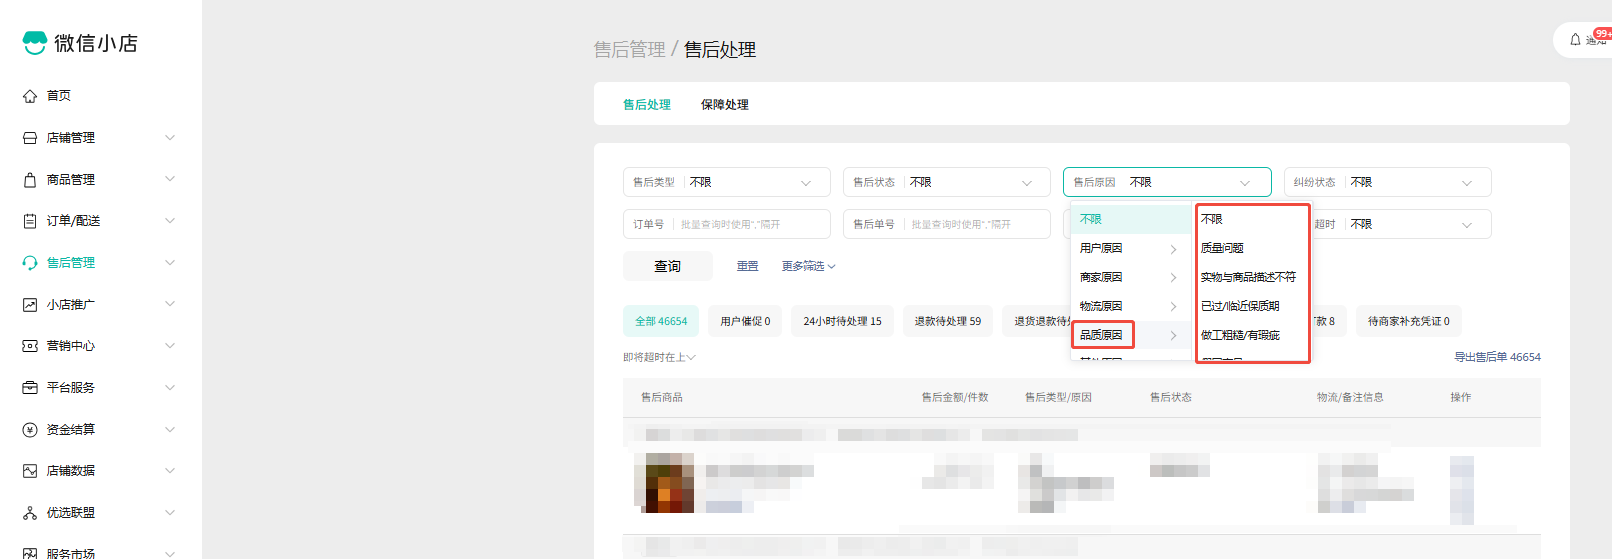
Task: Open the notification bell icon
Action: tap(1575, 40)
